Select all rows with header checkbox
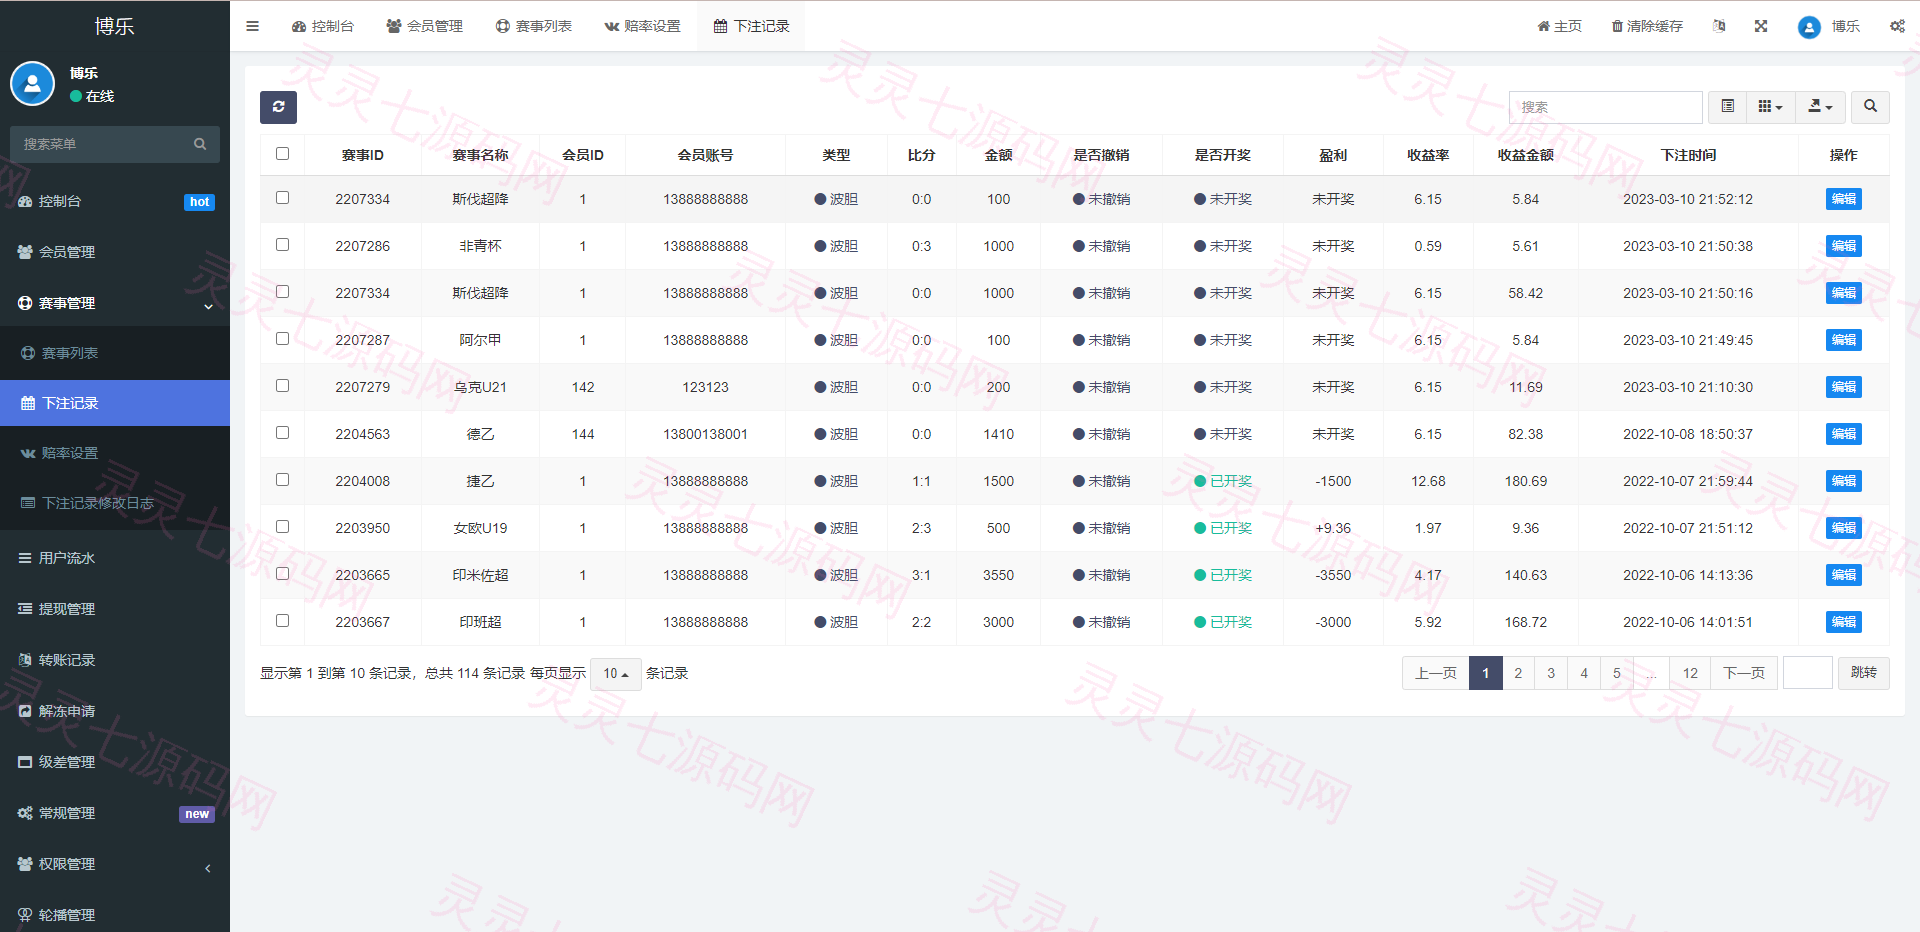Screen dimensions: 1920x932 [x=282, y=154]
